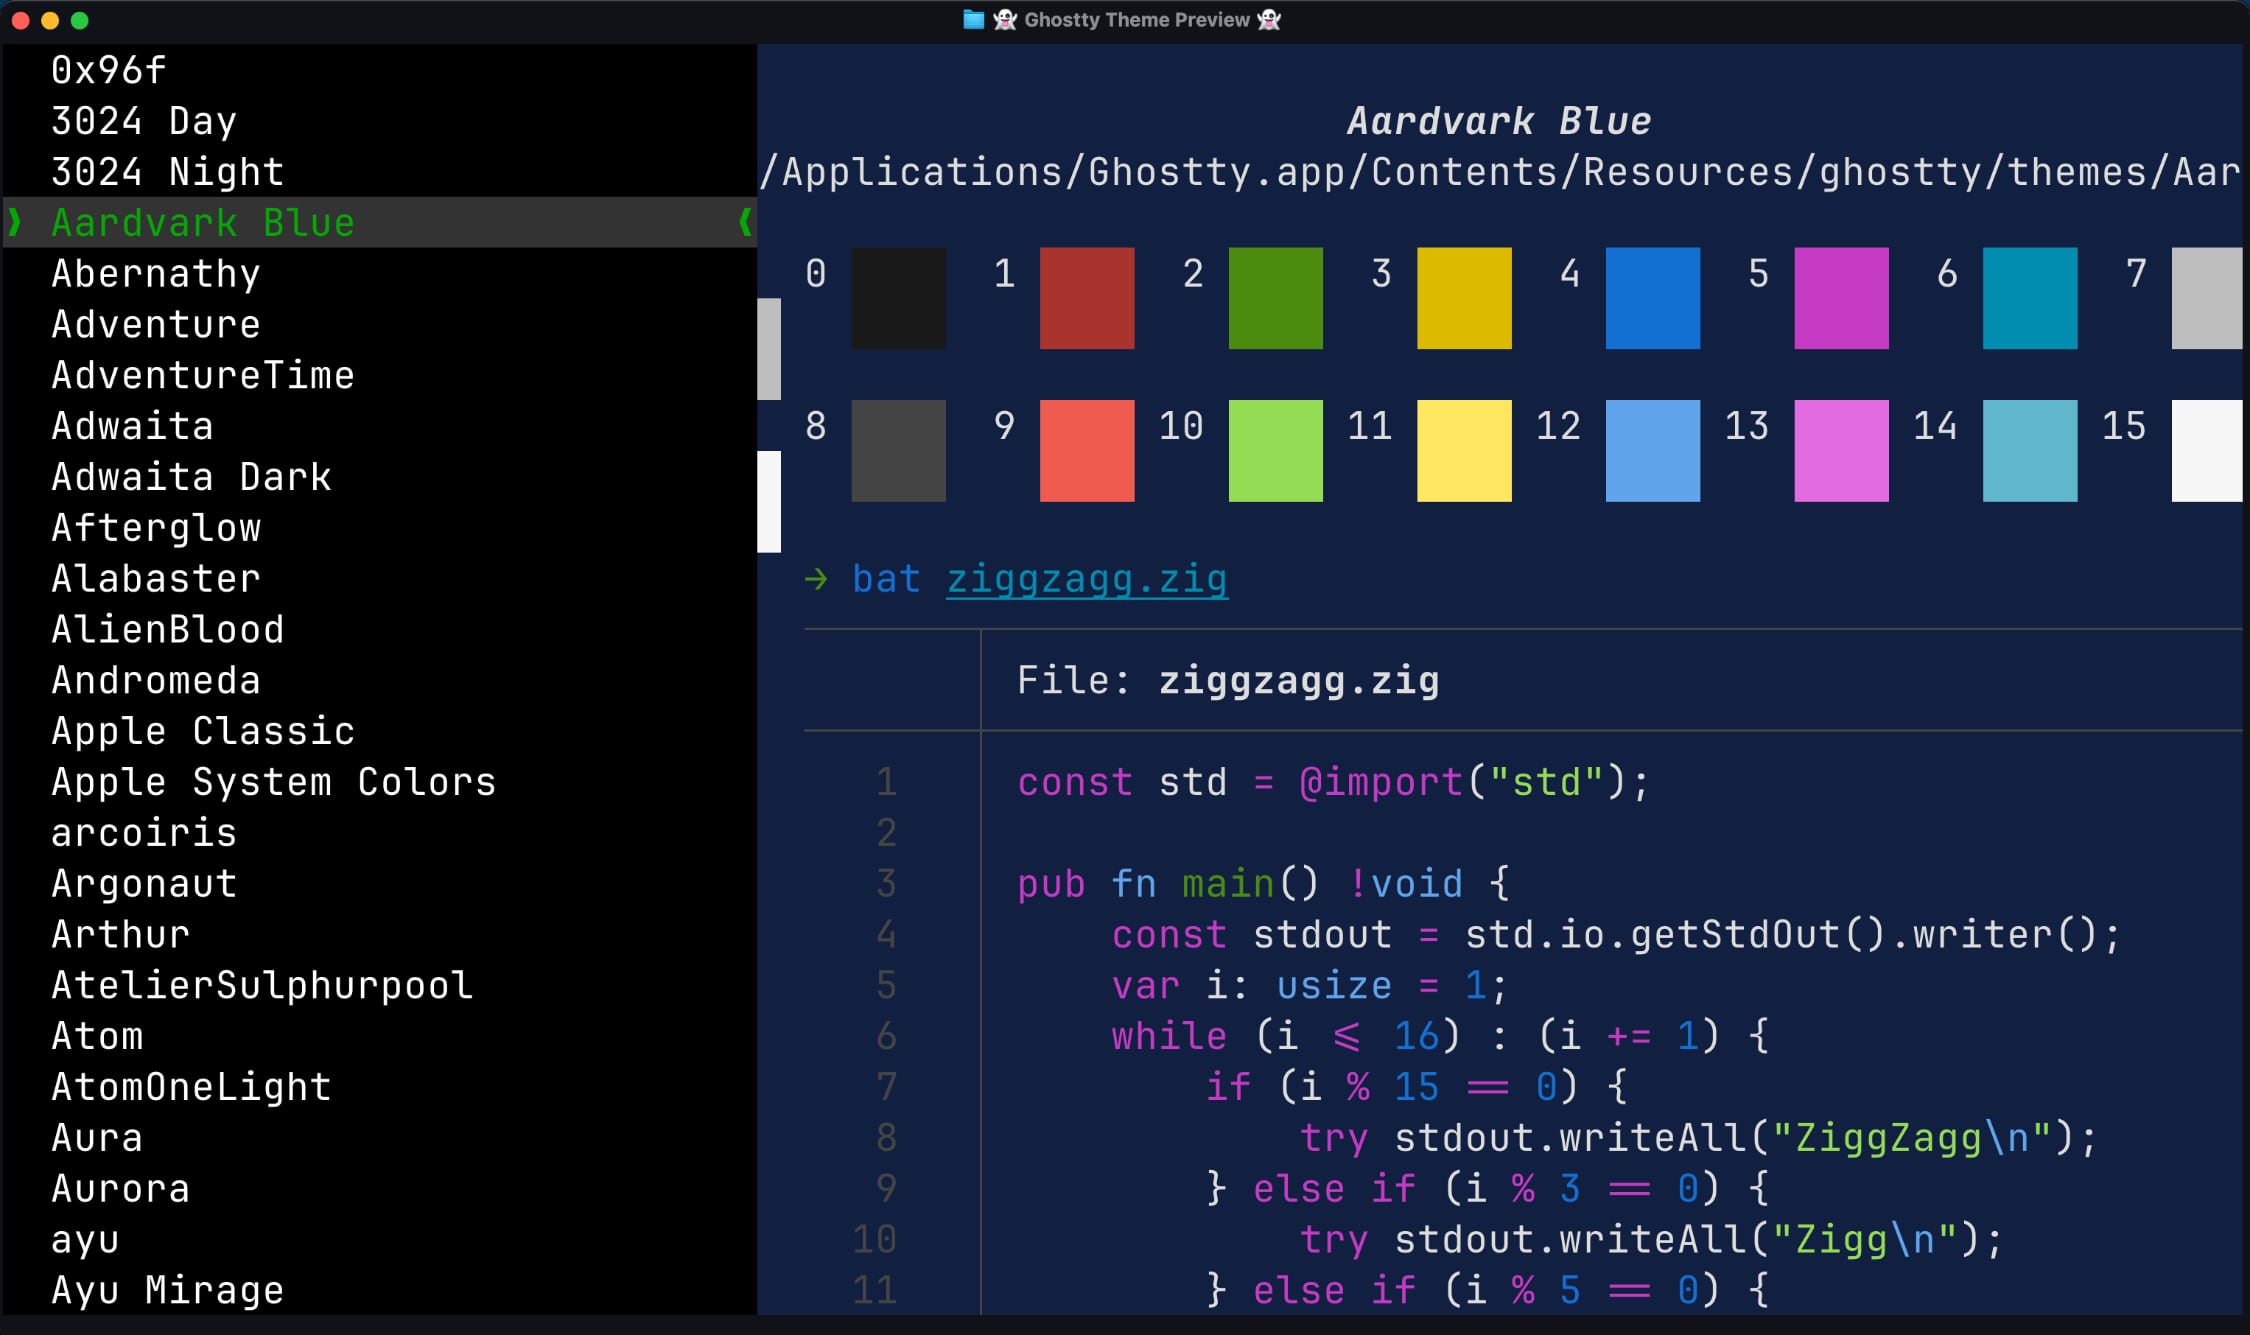2250x1335 pixels.
Task: Click the const stdout = std.io.getStdOut().writer() line
Action: point(1615,934)
